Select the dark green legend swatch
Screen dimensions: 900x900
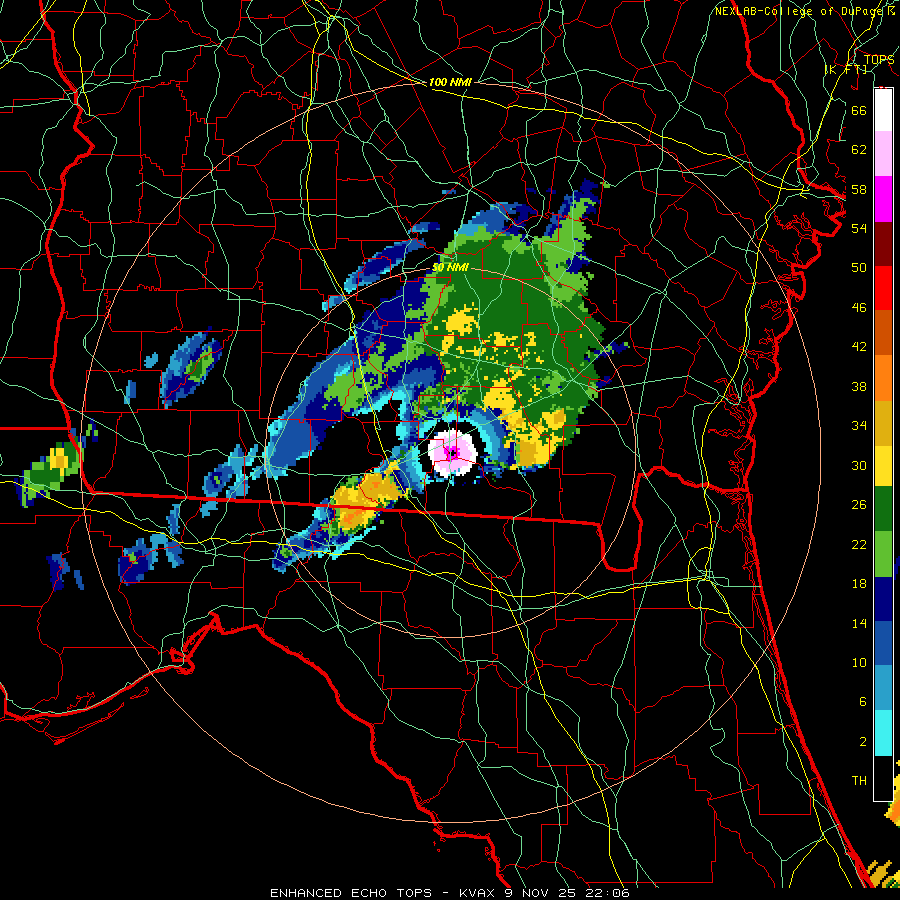click(883, 509)
